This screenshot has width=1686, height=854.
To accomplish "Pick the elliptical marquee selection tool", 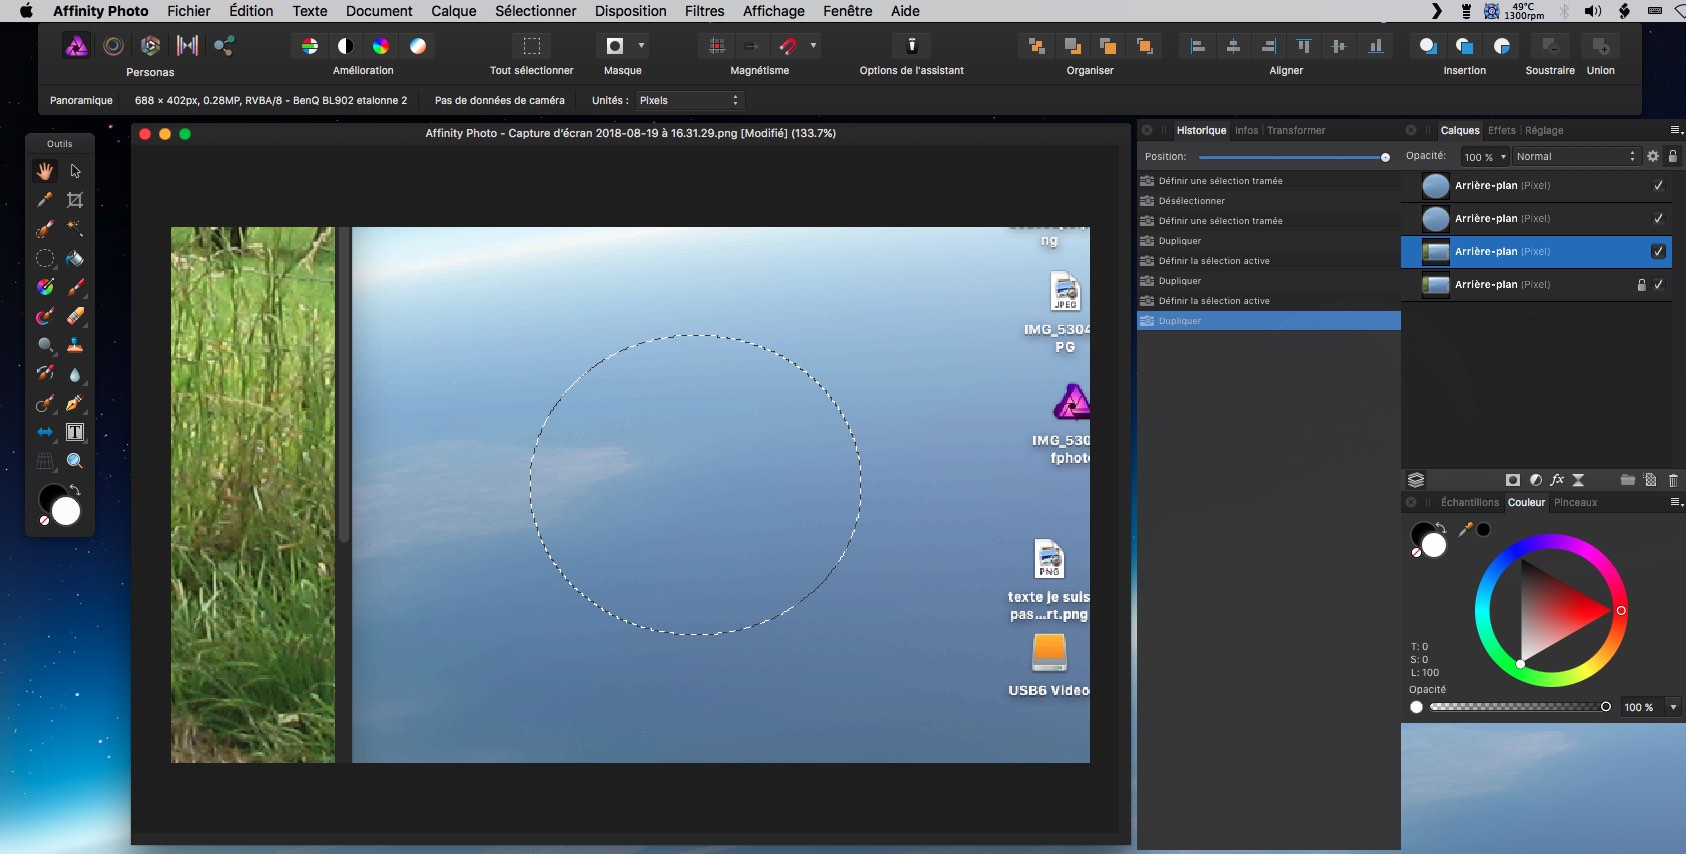I will click(45, 258).
